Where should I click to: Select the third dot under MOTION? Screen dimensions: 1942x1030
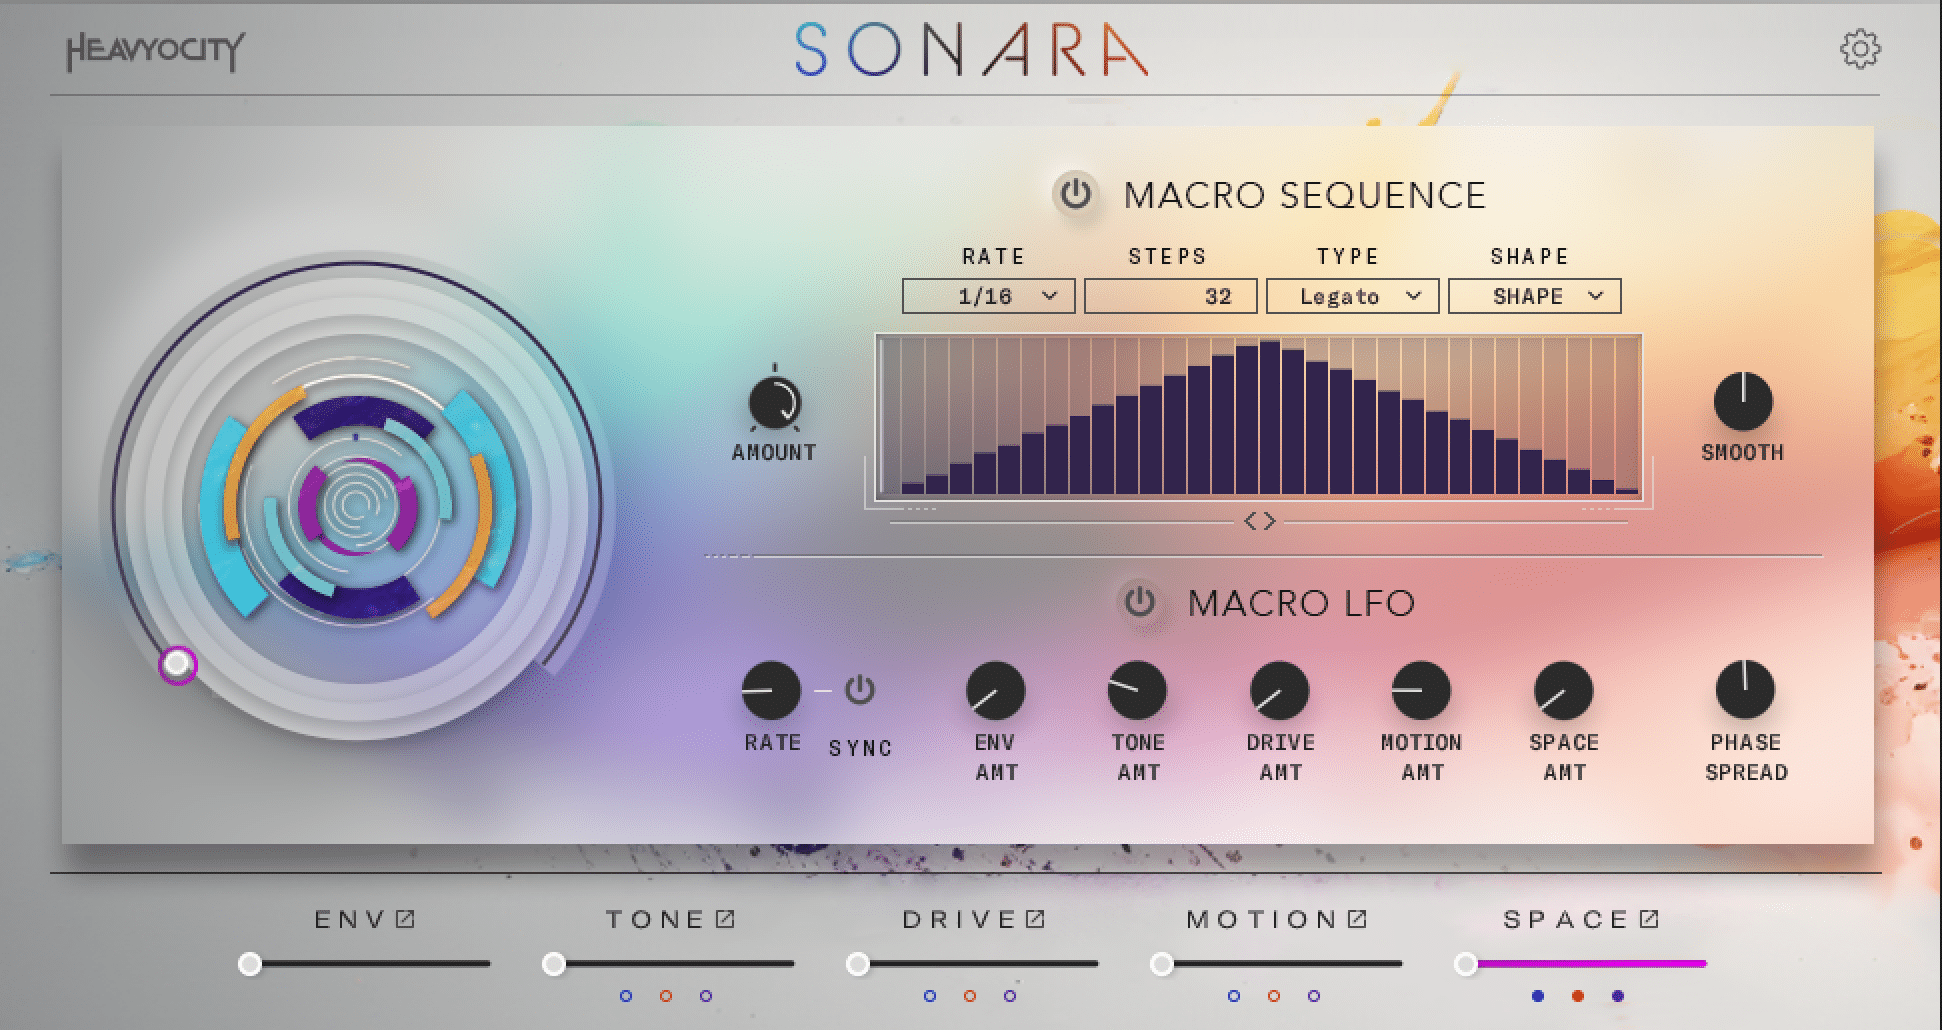[1314, 996]
